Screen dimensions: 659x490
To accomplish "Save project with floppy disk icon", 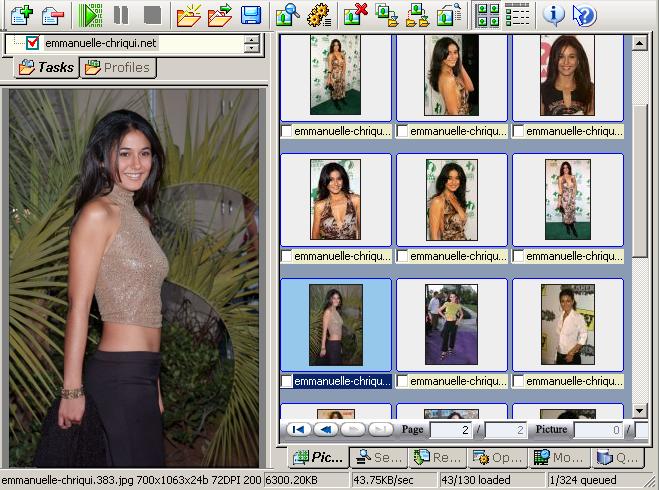I will [251, 15].
